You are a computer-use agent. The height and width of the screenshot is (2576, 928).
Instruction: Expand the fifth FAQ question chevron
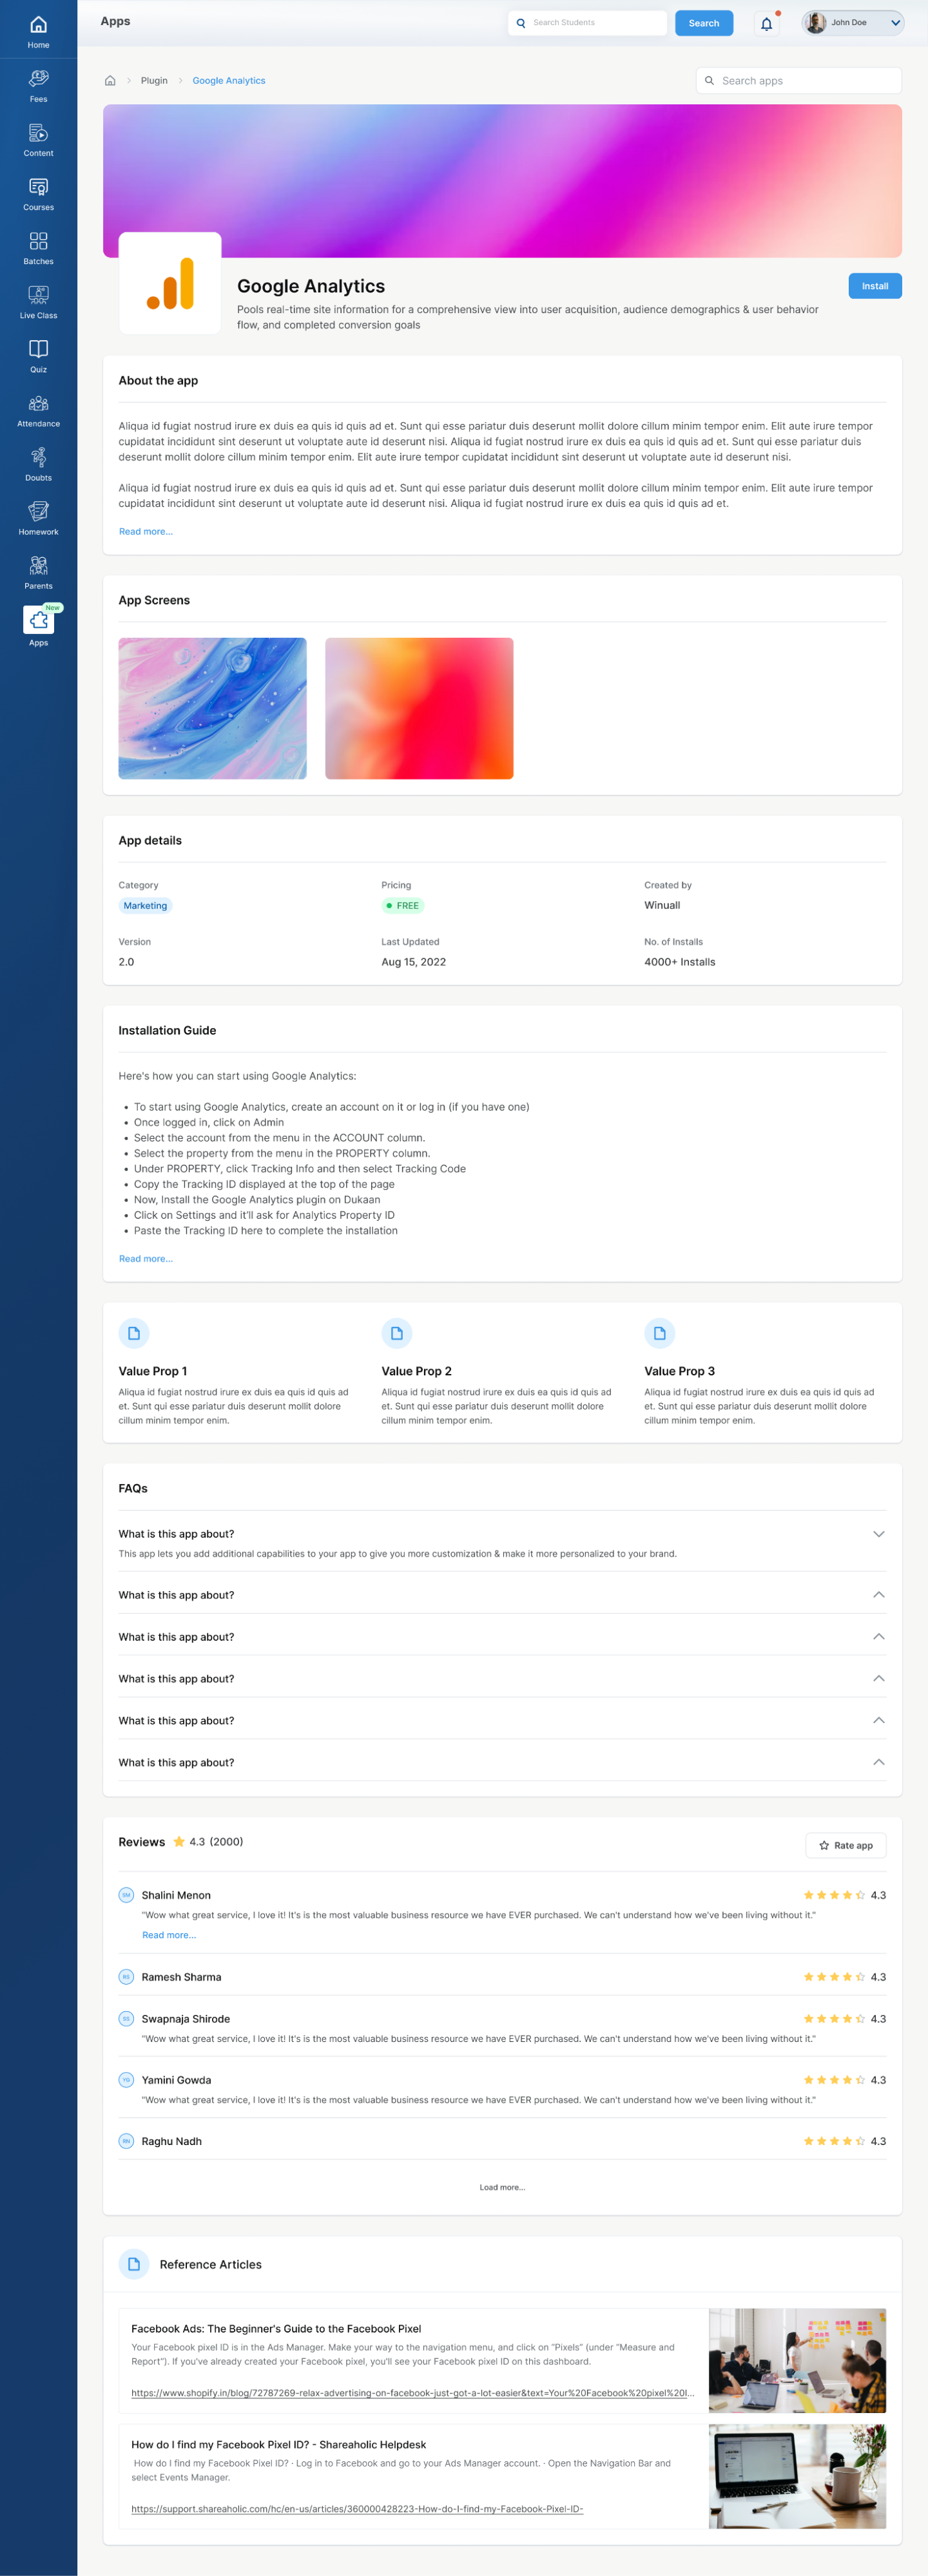click(x=879, y=1720)
